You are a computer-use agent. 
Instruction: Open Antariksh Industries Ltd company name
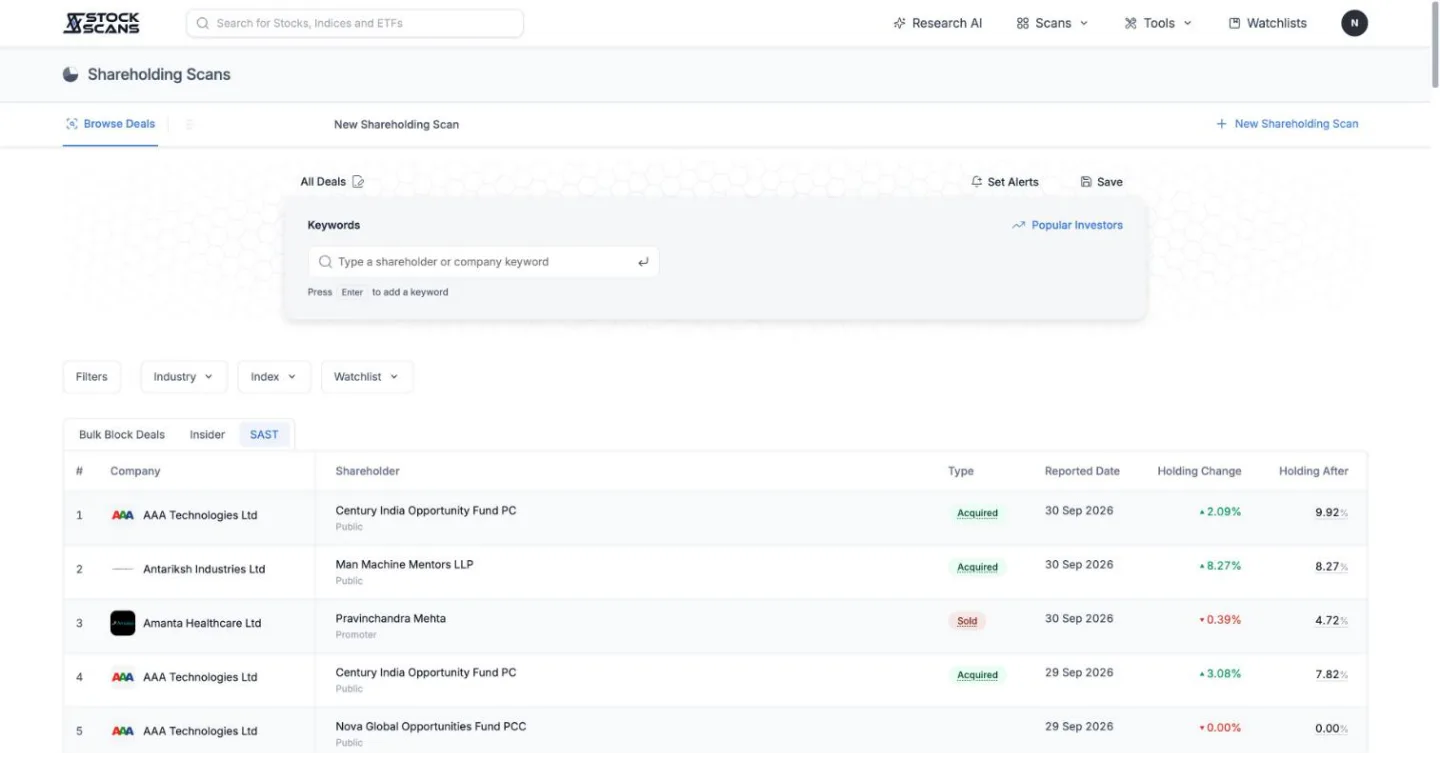(204, 569)
